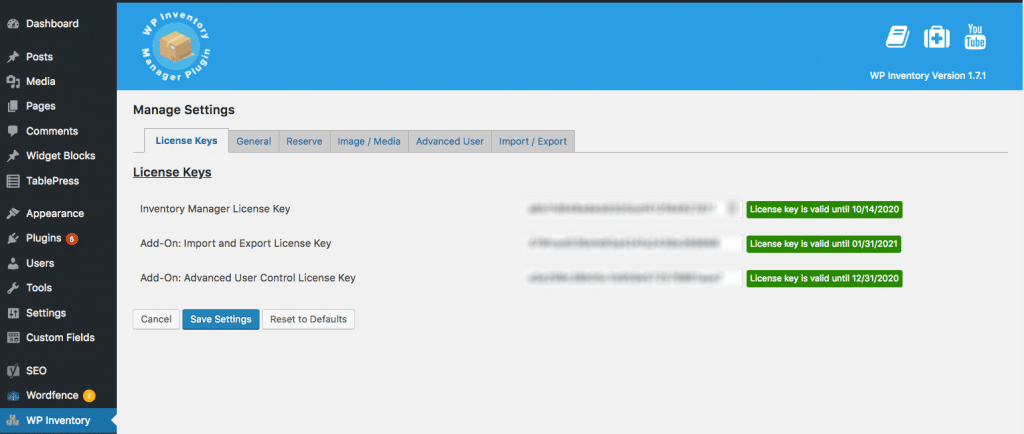
Task: Click the WP Inventory Manager Plugin logo
Action: (175, 45)
